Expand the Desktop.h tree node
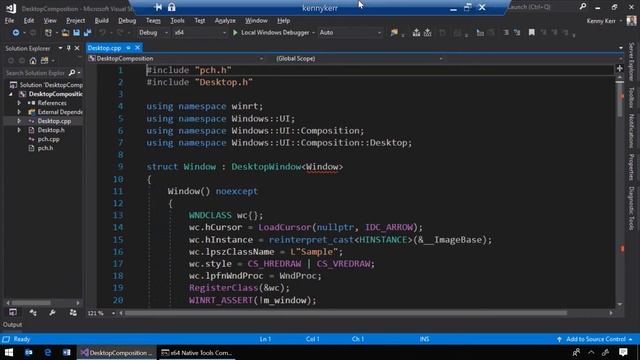640x360 pixels. (x=19, y=130)
